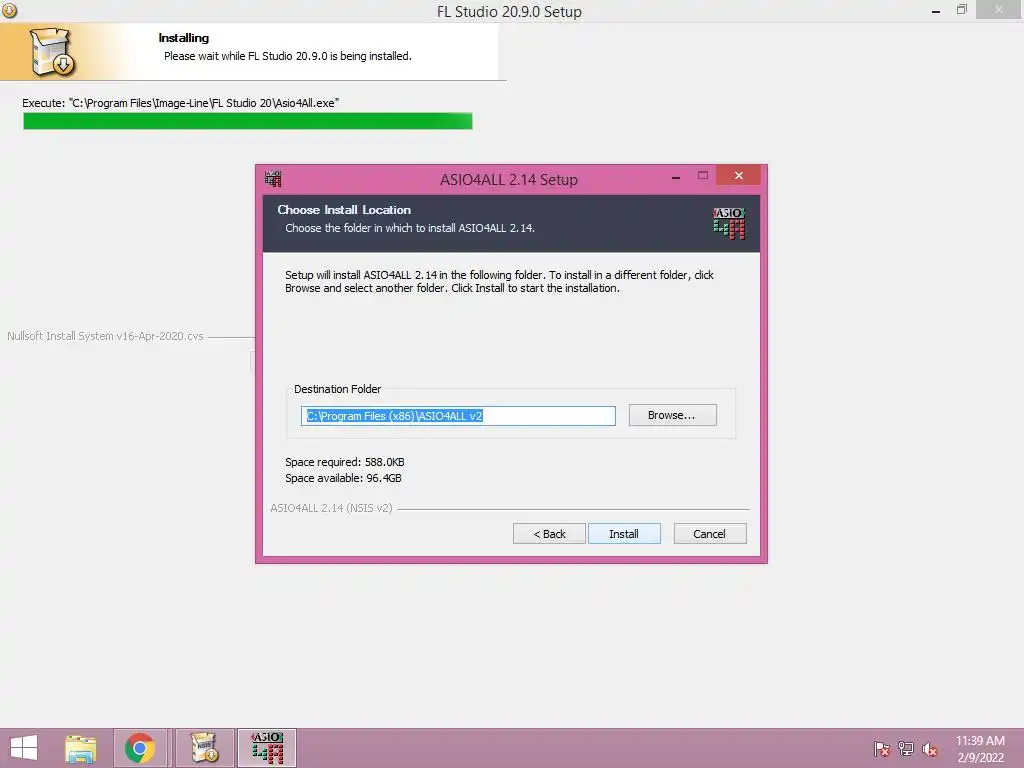Click the 'ASIO4ALL 2.14 (NSIS v2)' label
The width and height of the screenshot is (1024, 768).
pos(331,508)
